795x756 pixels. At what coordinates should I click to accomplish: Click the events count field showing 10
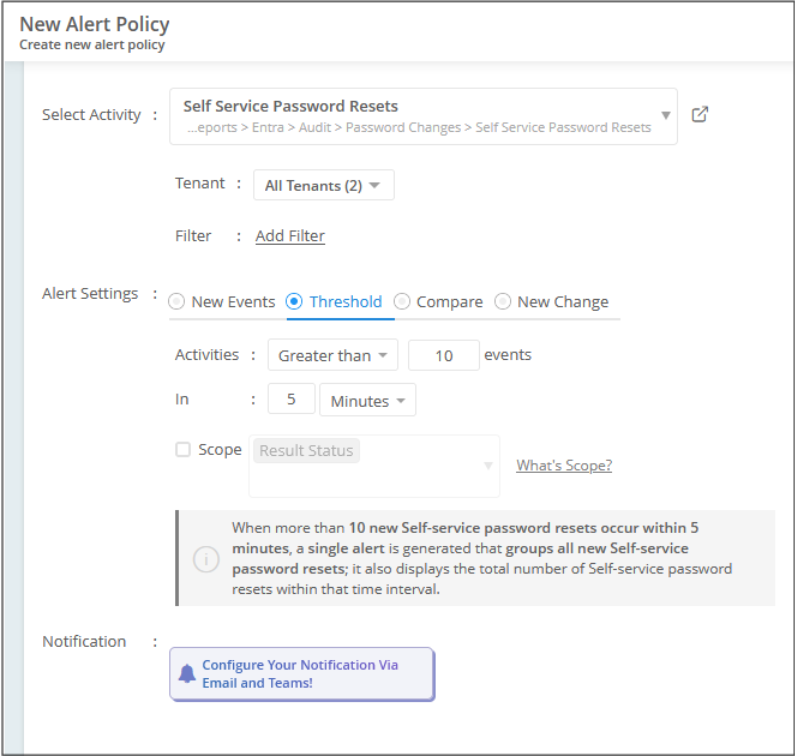click(444, 355)
